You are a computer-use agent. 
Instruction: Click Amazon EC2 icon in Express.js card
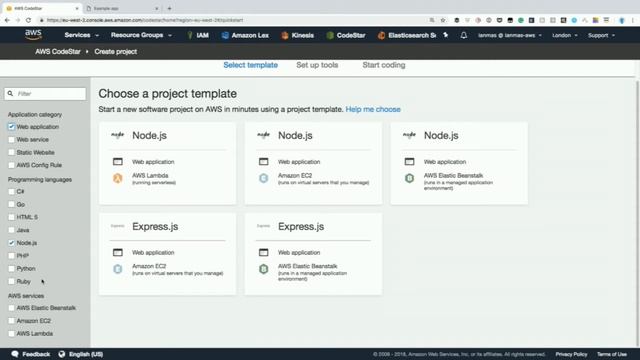click(118, 269)
